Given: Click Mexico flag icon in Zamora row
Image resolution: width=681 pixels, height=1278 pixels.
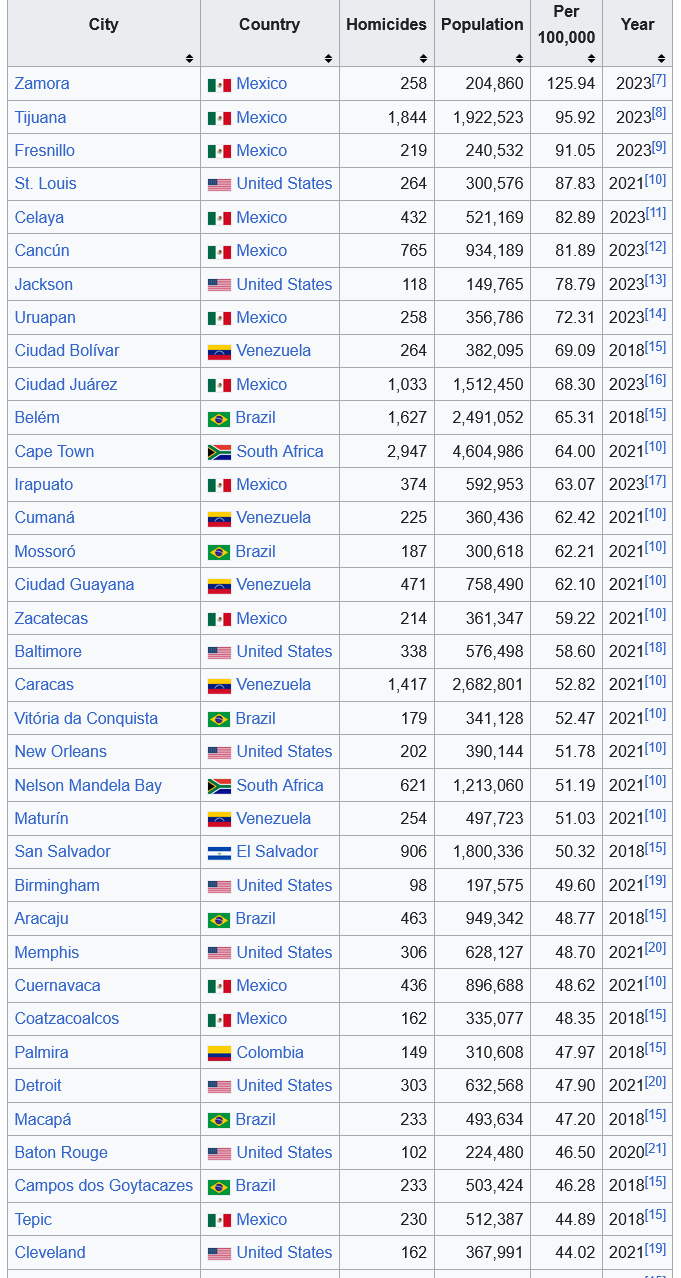Looking at the screenshot, I should (219, 85).
